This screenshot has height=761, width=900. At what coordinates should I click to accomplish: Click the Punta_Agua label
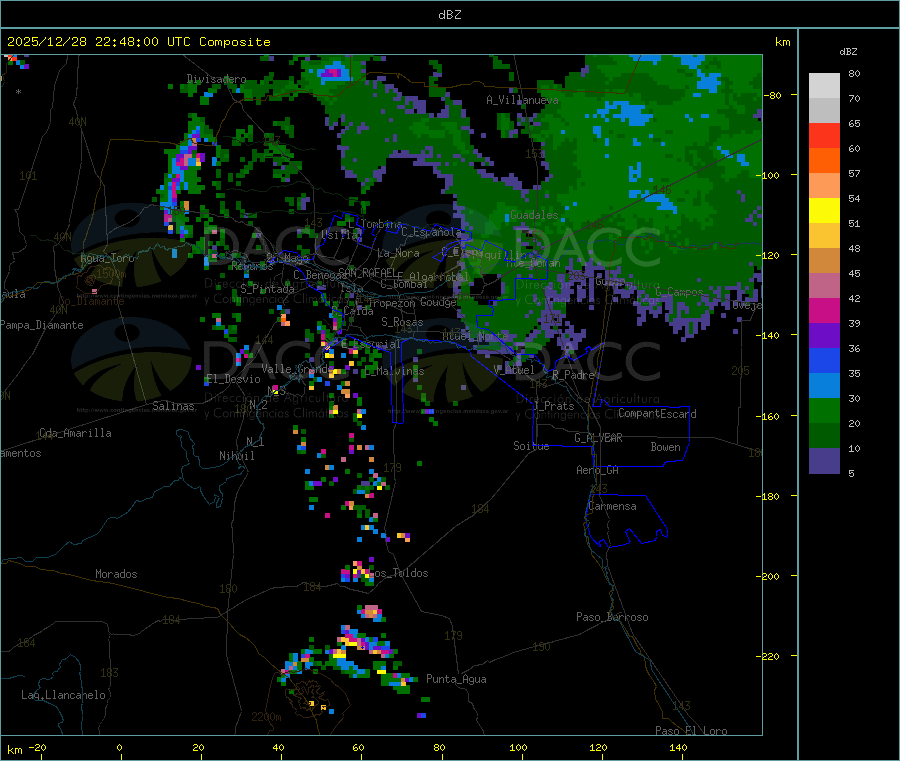pos(456,680)
